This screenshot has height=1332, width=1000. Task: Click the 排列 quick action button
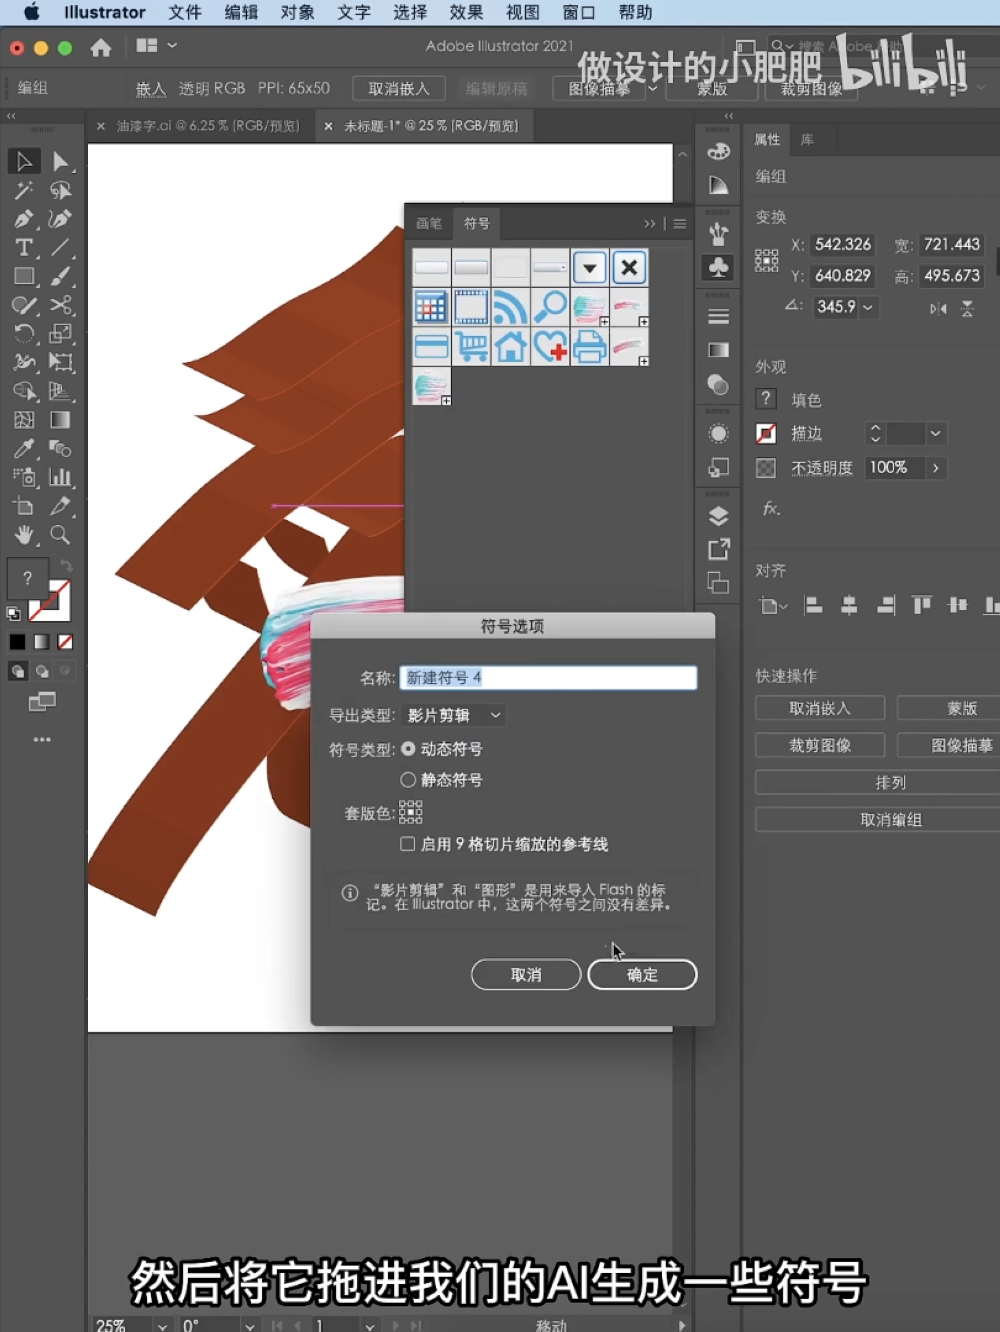890,782
